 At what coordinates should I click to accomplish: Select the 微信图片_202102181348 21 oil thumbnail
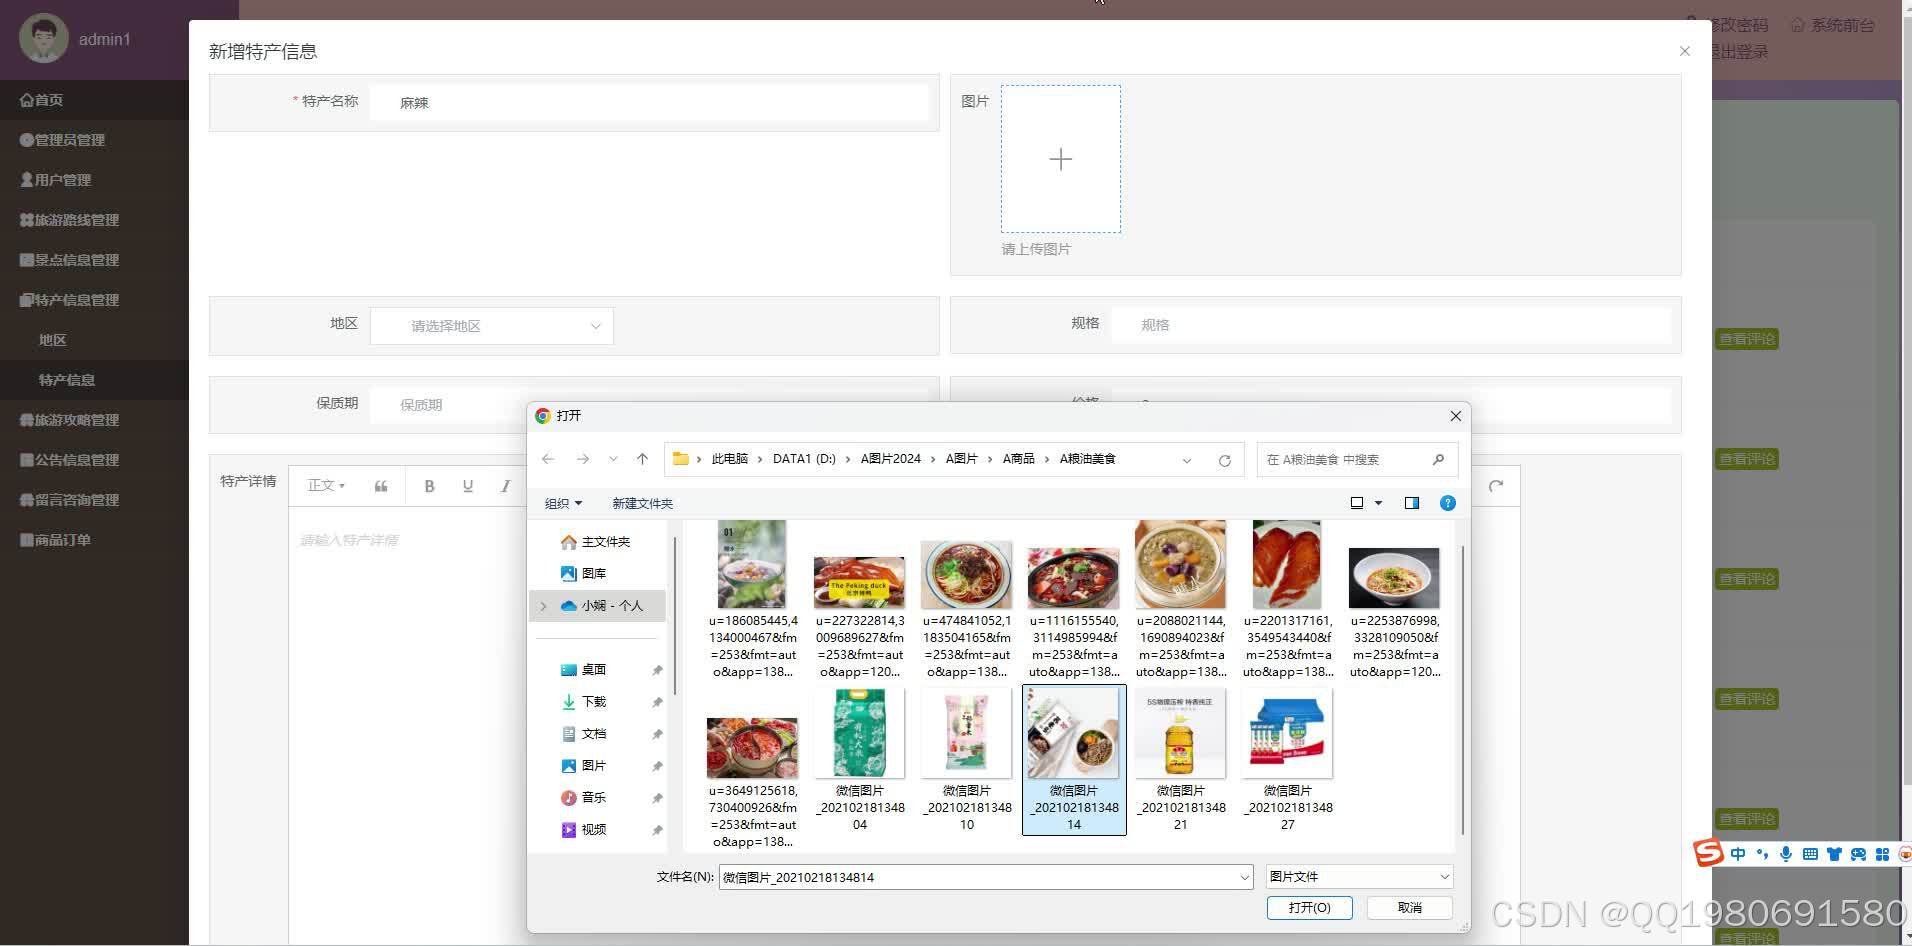(1180, 733)
